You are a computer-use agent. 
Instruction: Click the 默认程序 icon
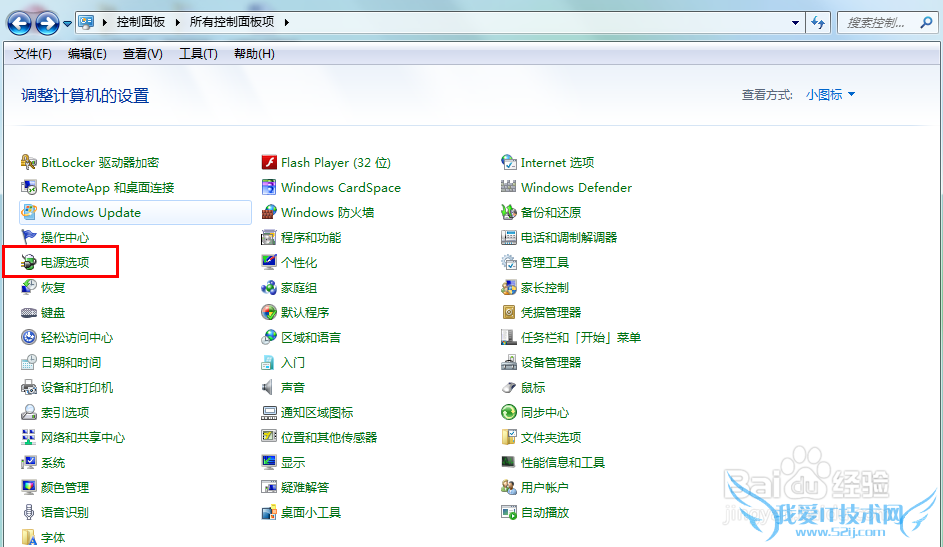(x=269, y=313)
